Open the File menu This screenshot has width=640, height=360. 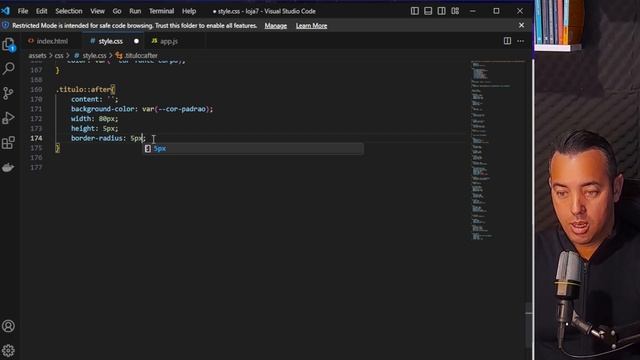[x=23, y=11]
